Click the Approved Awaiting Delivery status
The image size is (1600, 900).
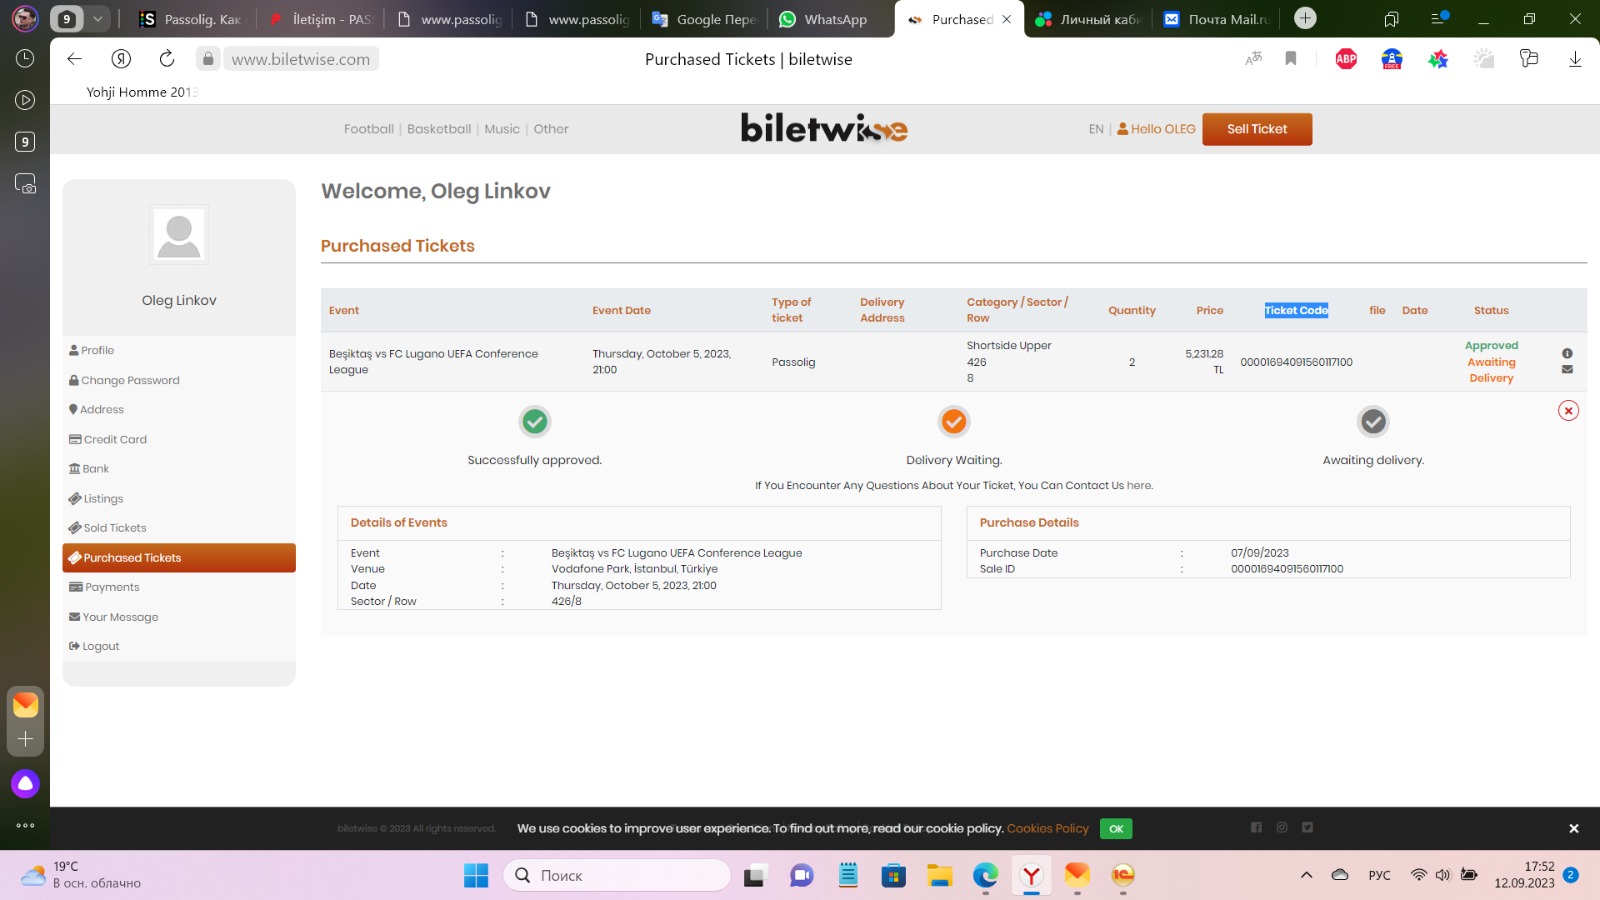coord(1491,362)
